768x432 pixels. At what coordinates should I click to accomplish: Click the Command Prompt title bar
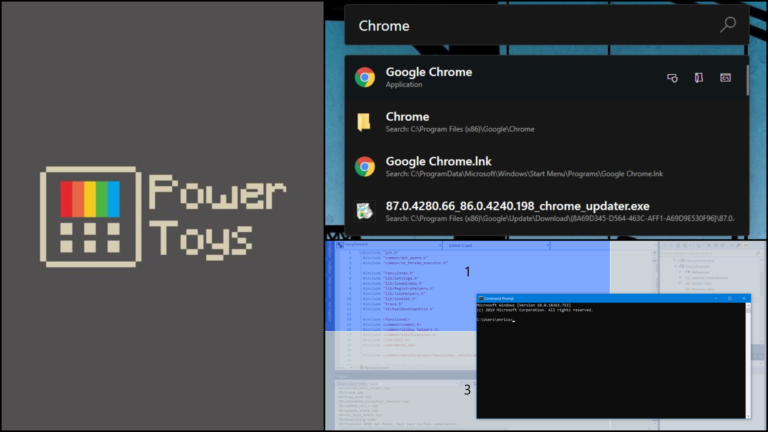coord(613,298)
